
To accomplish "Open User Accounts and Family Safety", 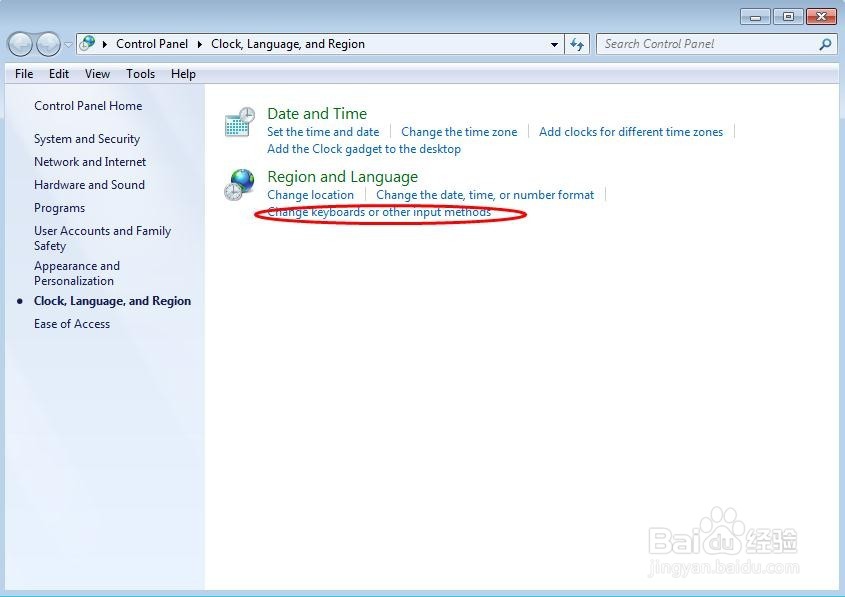I will 102,238.
